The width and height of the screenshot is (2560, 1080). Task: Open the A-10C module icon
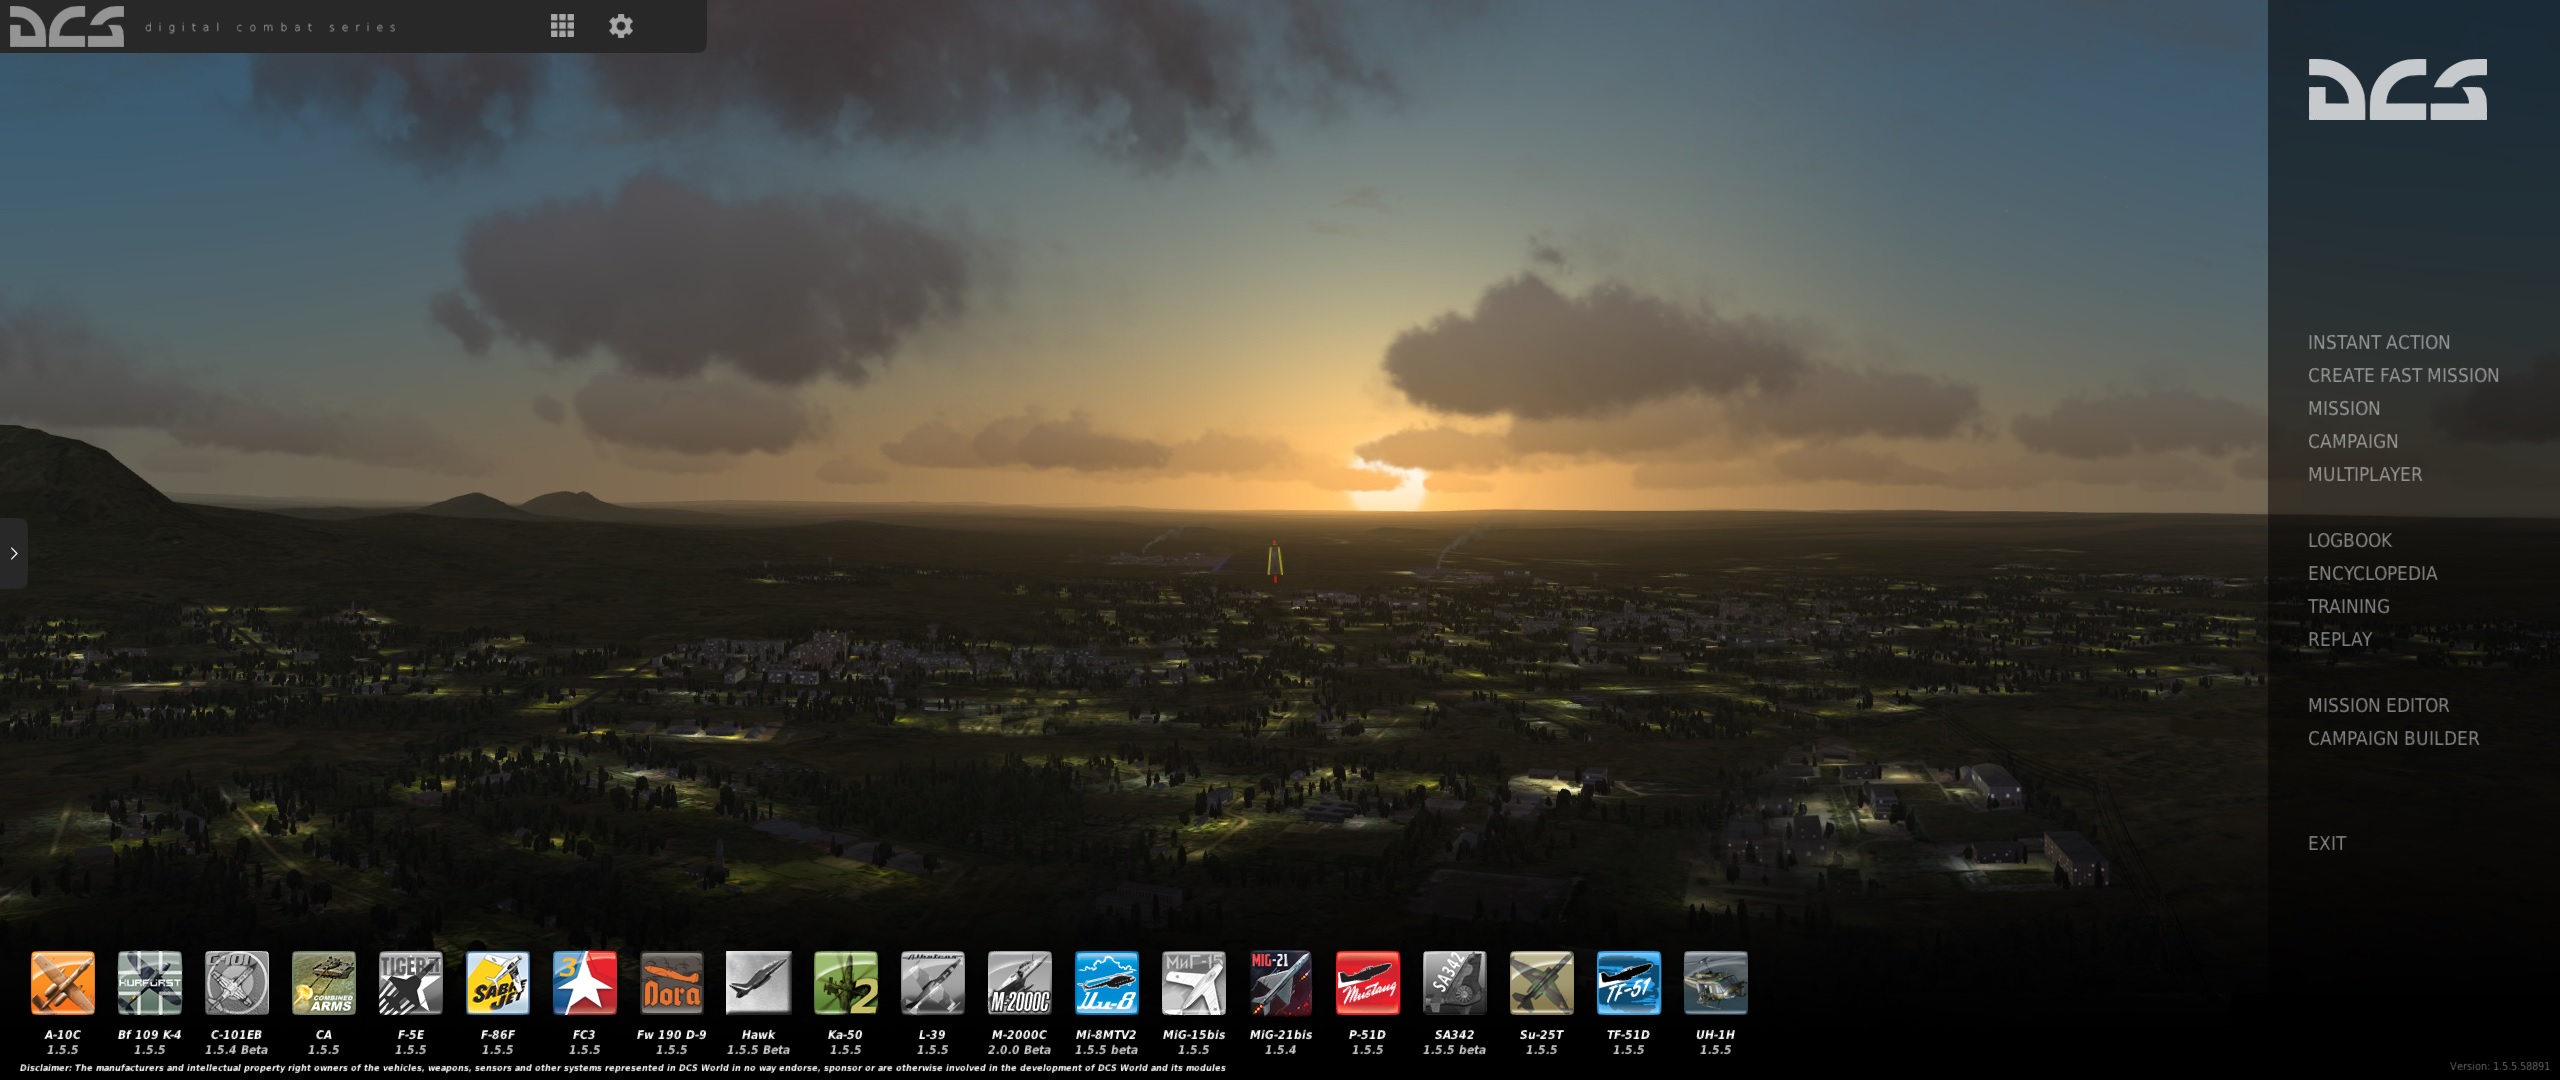(63, 983)
